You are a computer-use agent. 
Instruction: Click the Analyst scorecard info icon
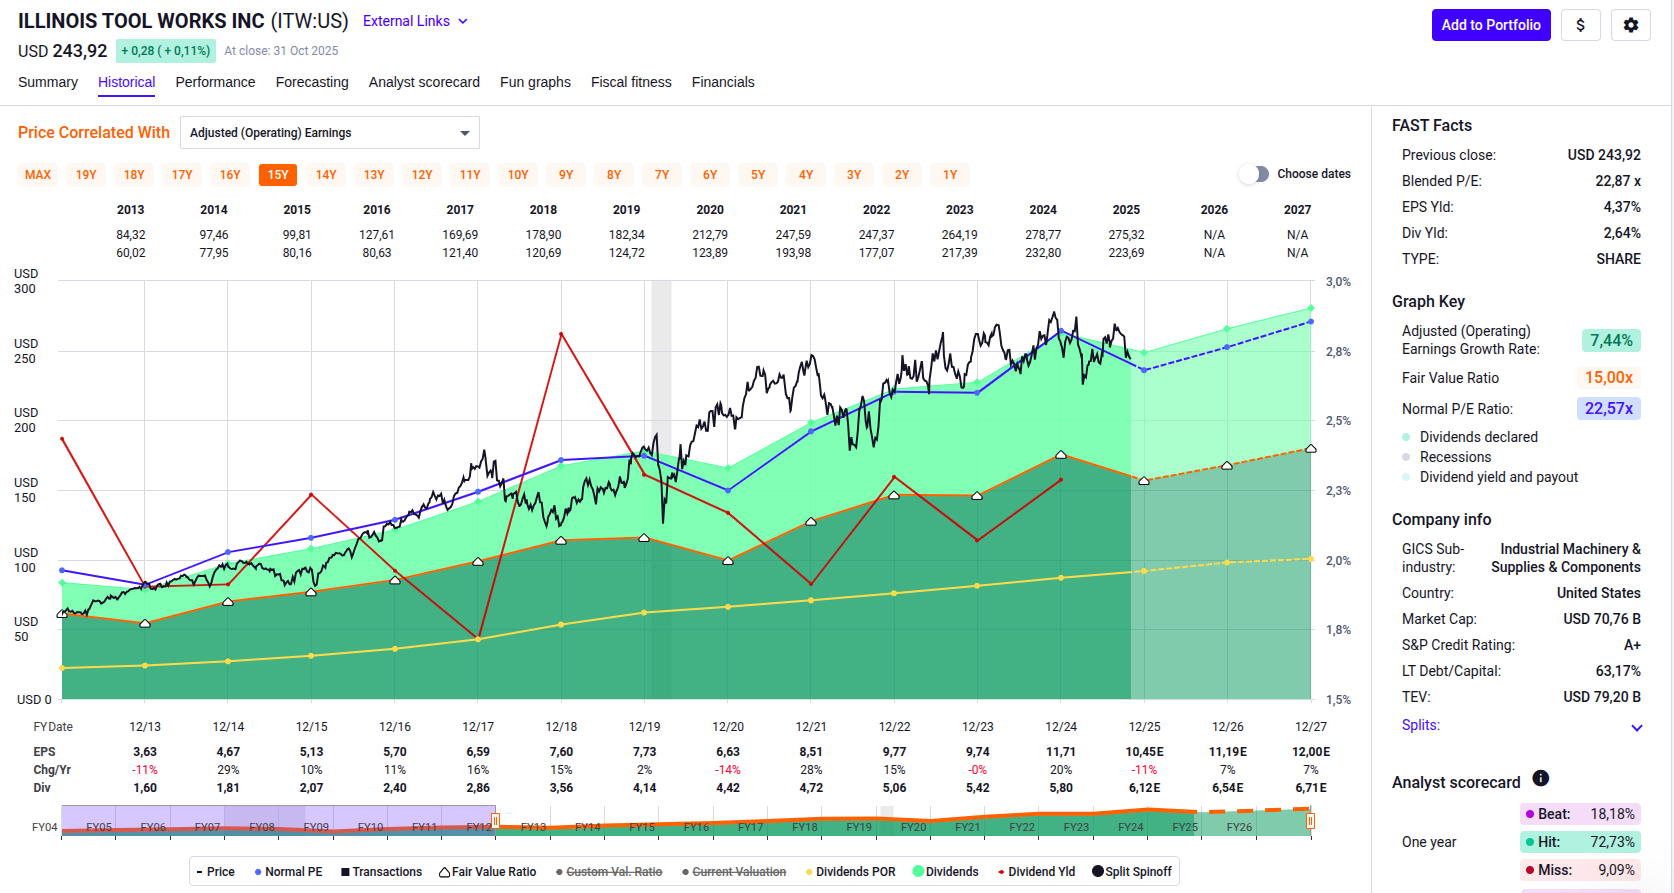(x=1540, y=778)
